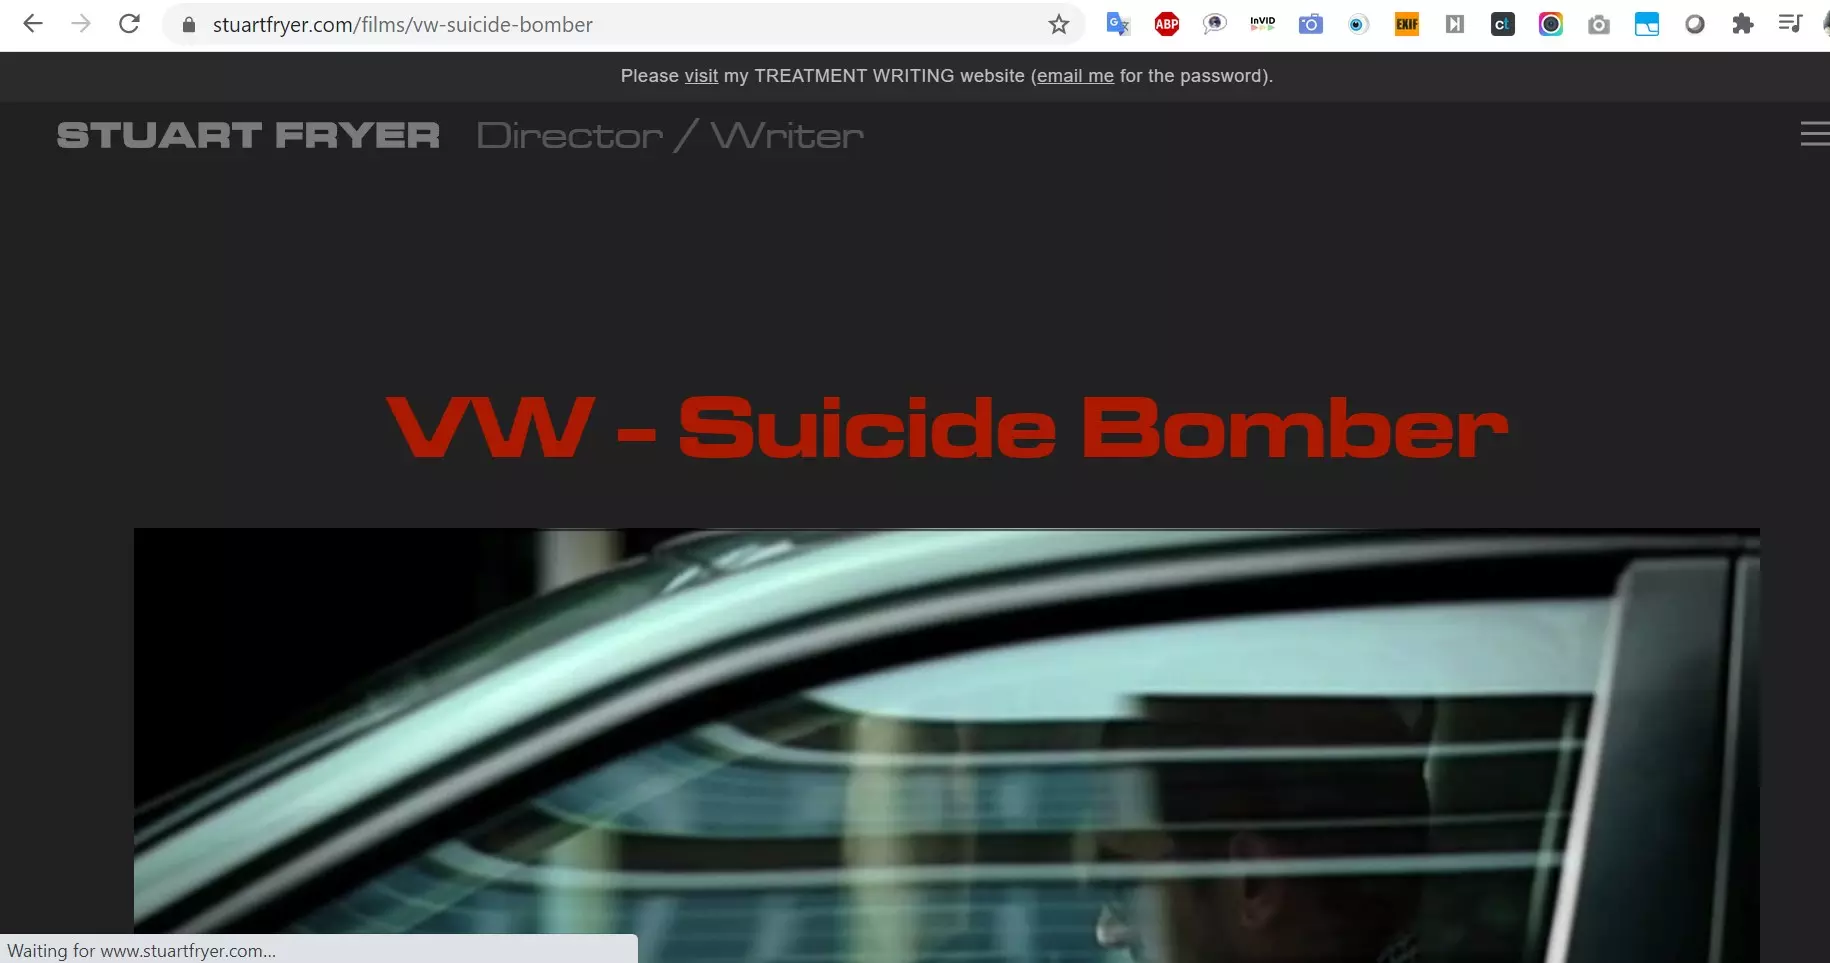The height and width of the screenshot is (963, 1830).
Task: Click the 'email me' link
Action: click(1075, 76)
